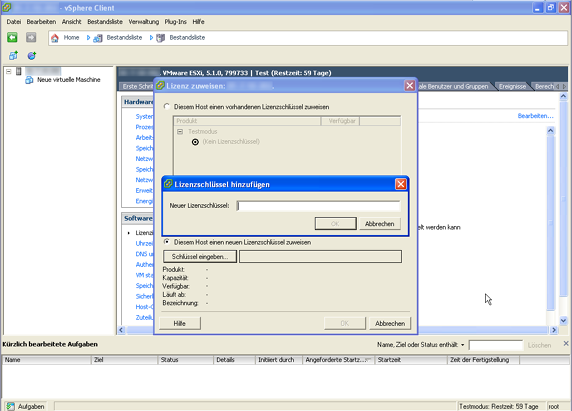Click the horizontal scrollbar left arrow
This screenshot has width=572, height=411.
click(121, 330)
